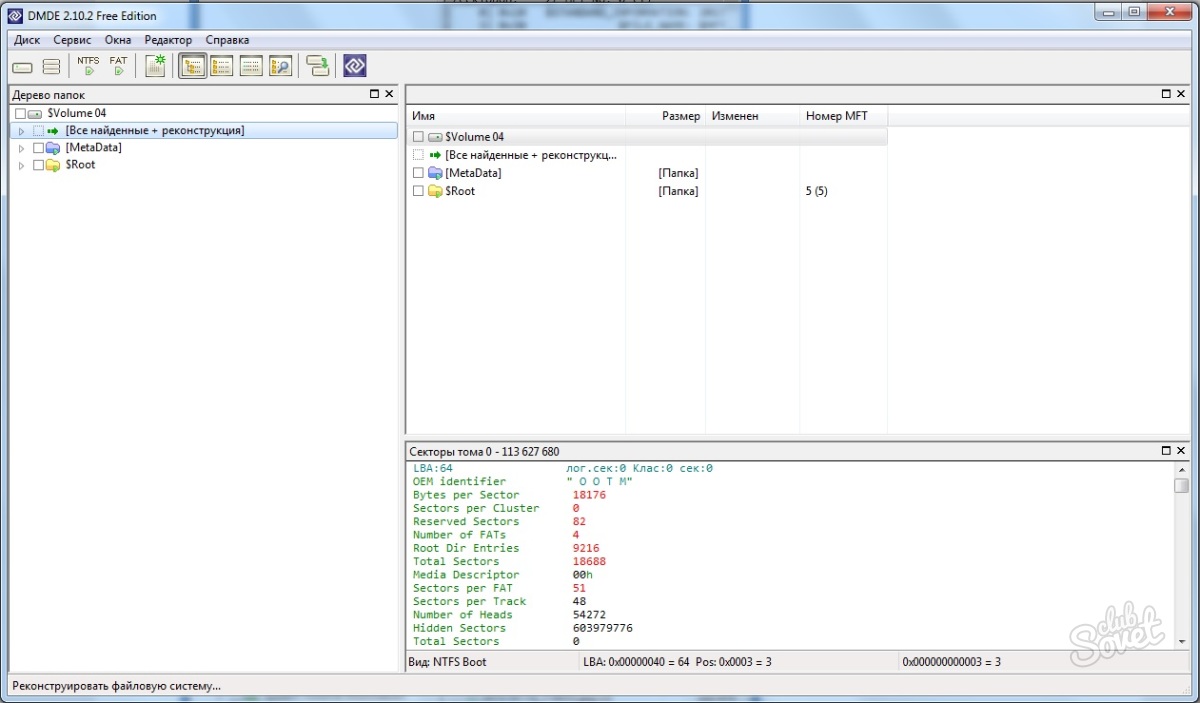Click the recover files green arrow icon

[x=318, y=67]
